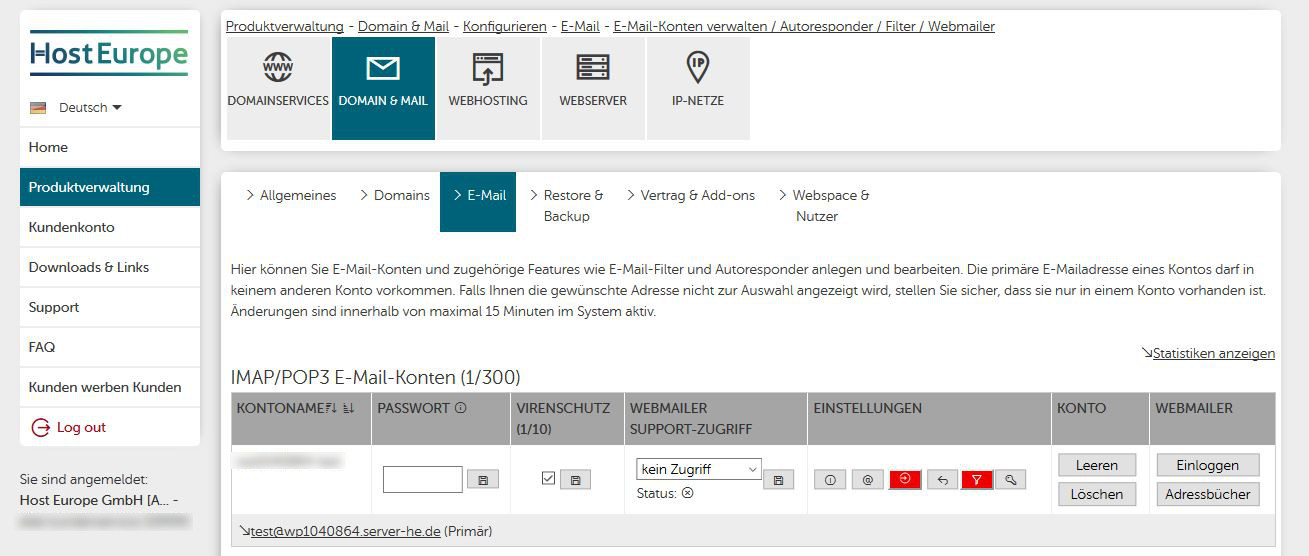The width and height of the screenshot is (1309, 556).
Task: Click the German flag icon
Action: (x=38, y=108)
